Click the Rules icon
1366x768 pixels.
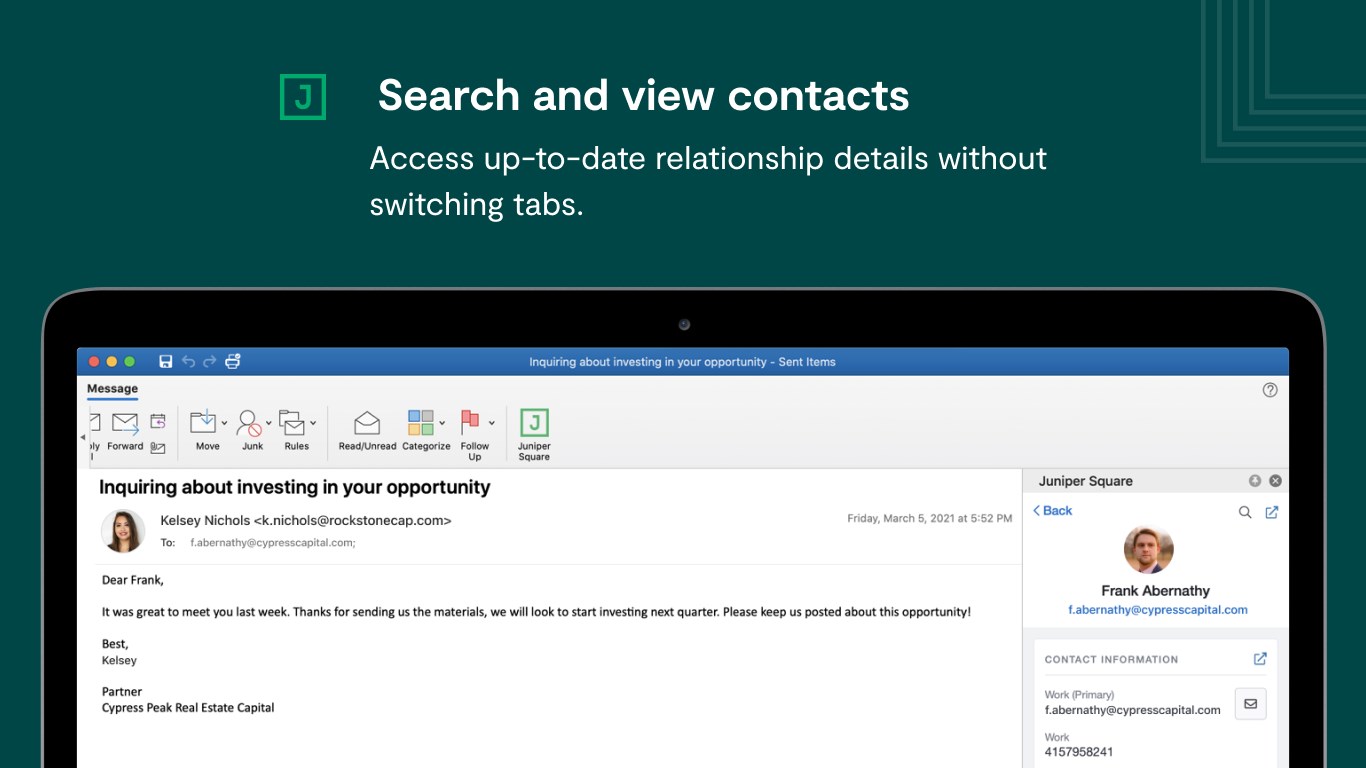292,422
